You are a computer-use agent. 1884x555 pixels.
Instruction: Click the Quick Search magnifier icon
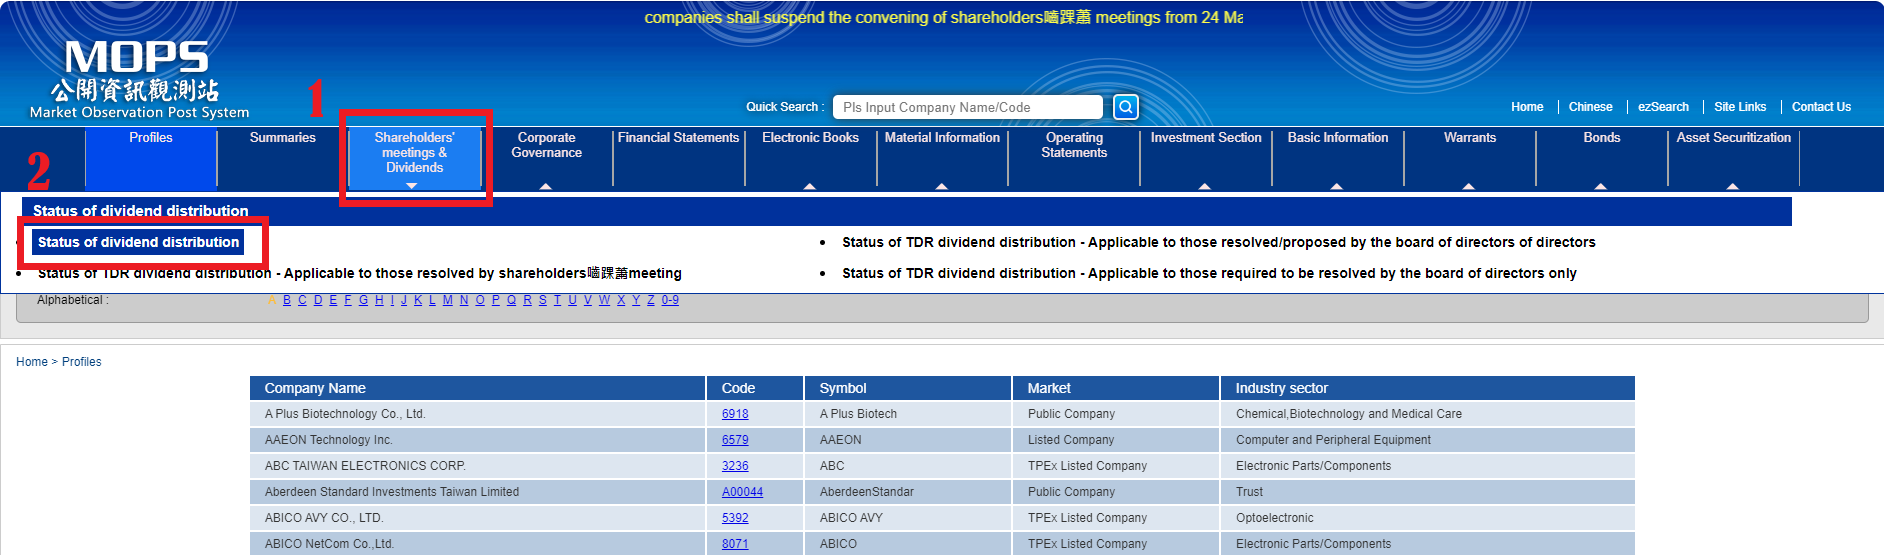pyautogui.click(x=1125, y=107)
